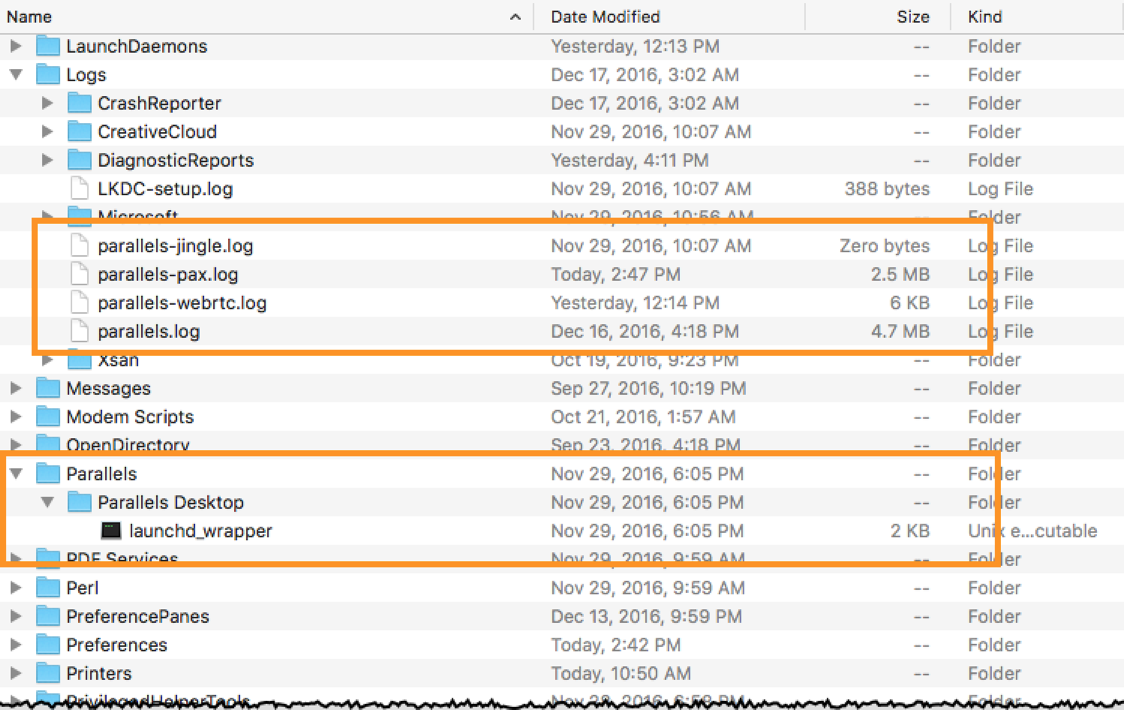
Task: Select the Modem Scripts folder icon
Action: coord(48,417)
